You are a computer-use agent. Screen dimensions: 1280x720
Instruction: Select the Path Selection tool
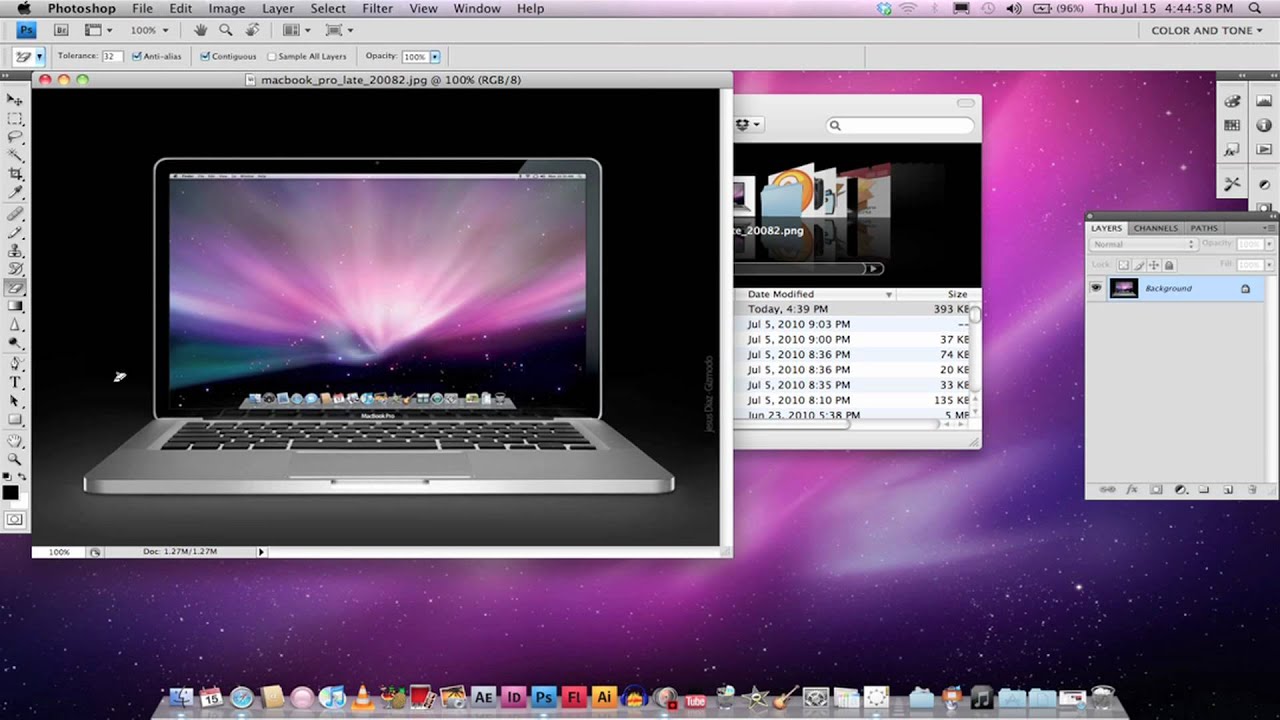pos(15,401)
